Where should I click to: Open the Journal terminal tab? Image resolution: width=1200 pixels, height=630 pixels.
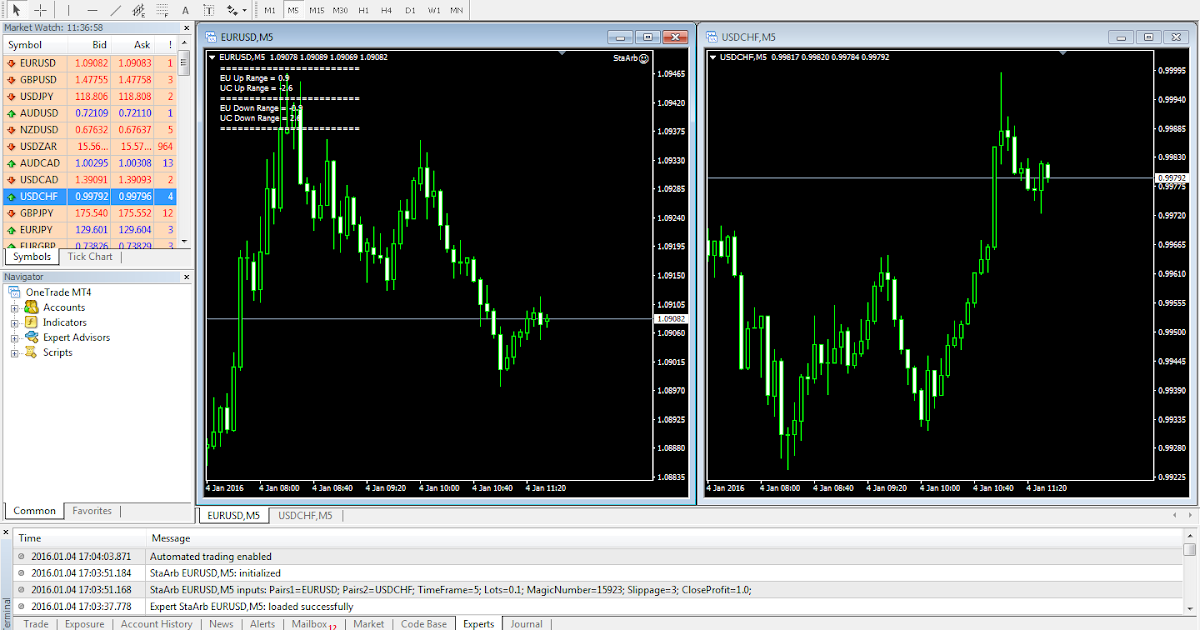pos(526,624)
